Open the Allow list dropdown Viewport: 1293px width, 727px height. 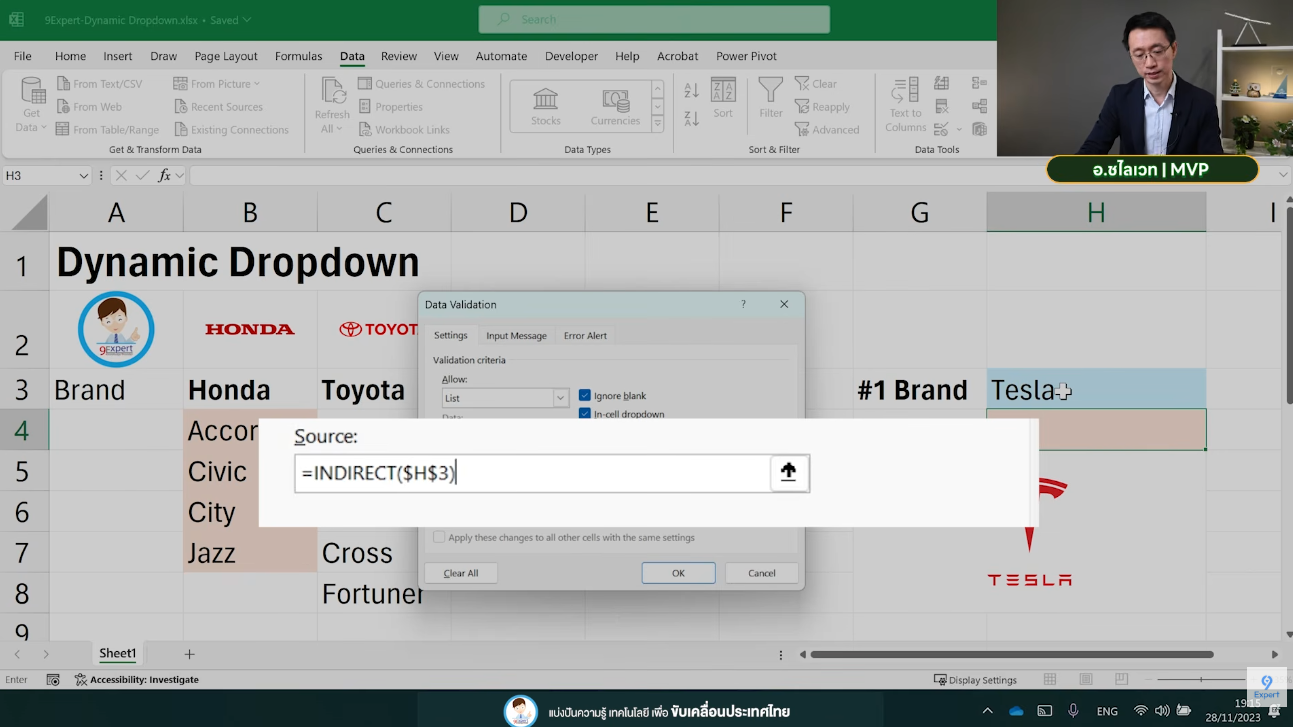tap(560, 398)
